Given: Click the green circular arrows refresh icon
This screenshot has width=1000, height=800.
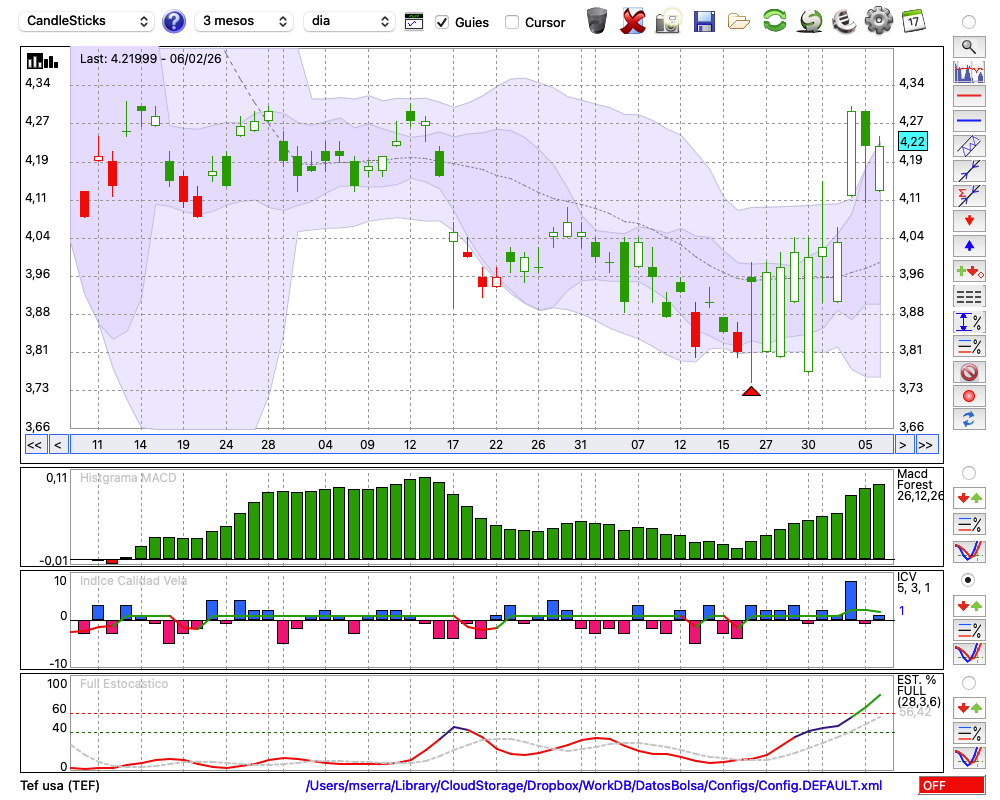Looking at the screenshot, I should (774, 20).
